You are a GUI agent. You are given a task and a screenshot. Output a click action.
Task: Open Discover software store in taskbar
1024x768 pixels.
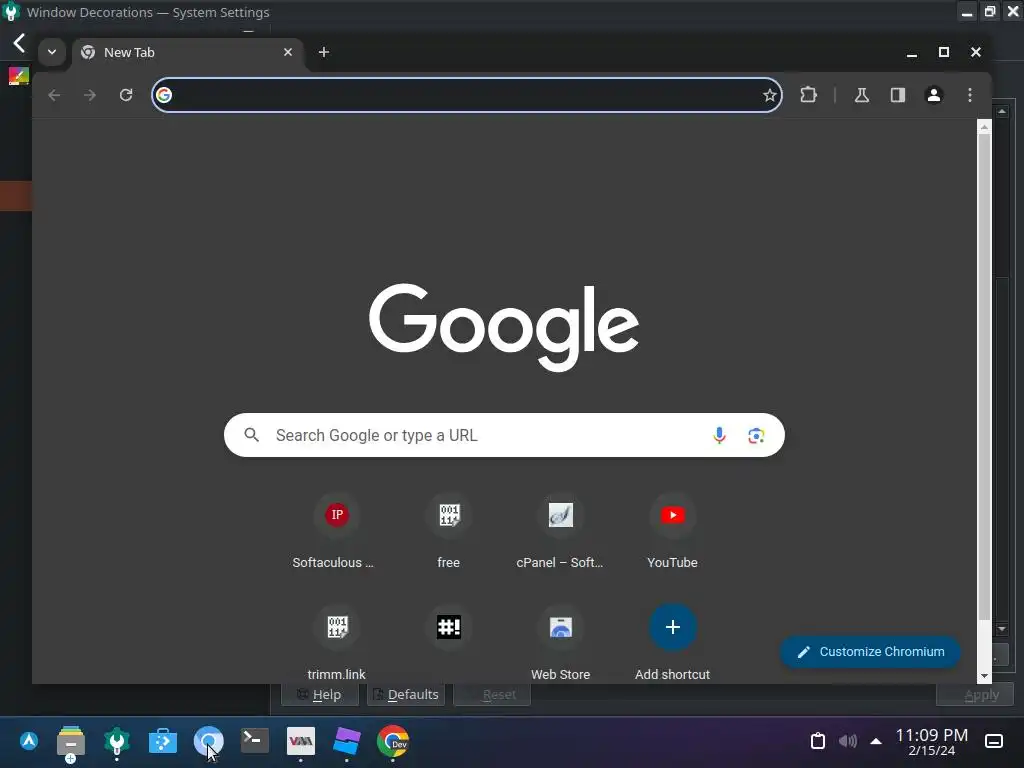163,742
